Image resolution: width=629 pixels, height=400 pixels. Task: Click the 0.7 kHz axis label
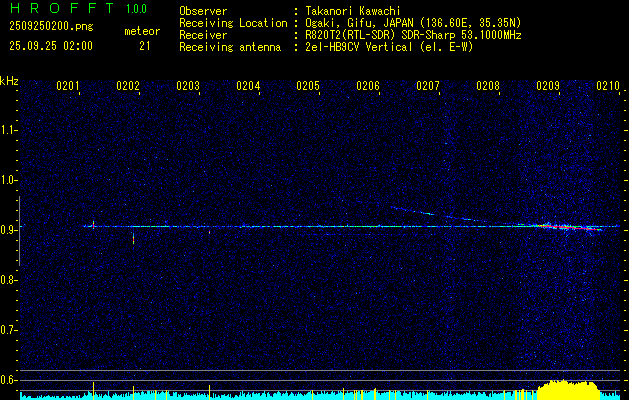[9, 330]
